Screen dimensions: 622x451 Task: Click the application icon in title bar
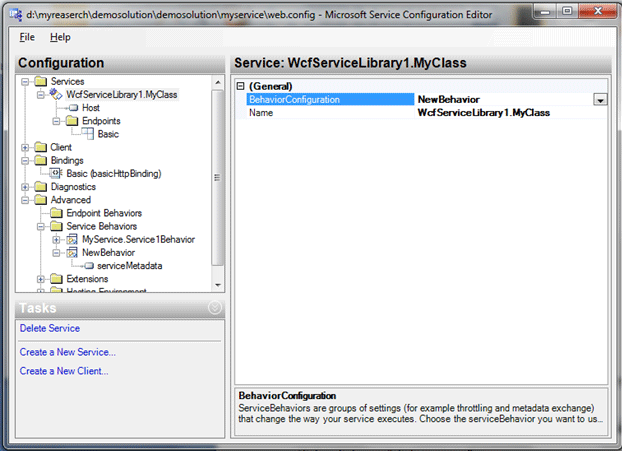pos(16,15)
